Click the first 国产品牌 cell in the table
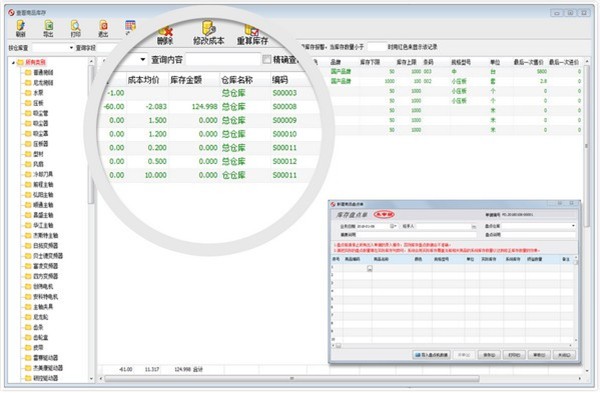 pyautogui.click(x=341, y=72)
